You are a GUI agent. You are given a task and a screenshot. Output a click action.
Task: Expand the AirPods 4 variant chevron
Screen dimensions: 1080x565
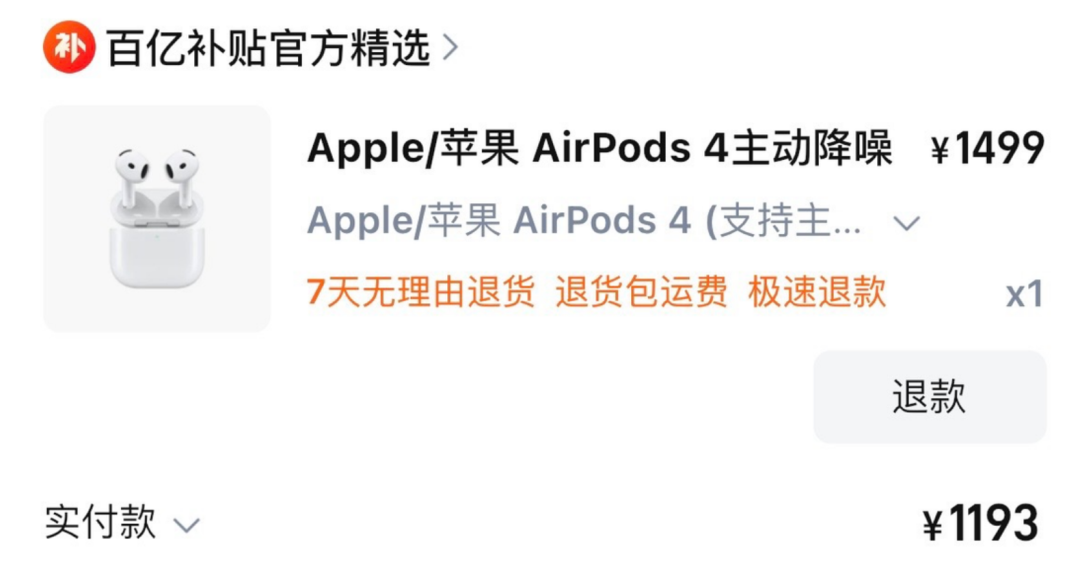click(x=906, y=223)
